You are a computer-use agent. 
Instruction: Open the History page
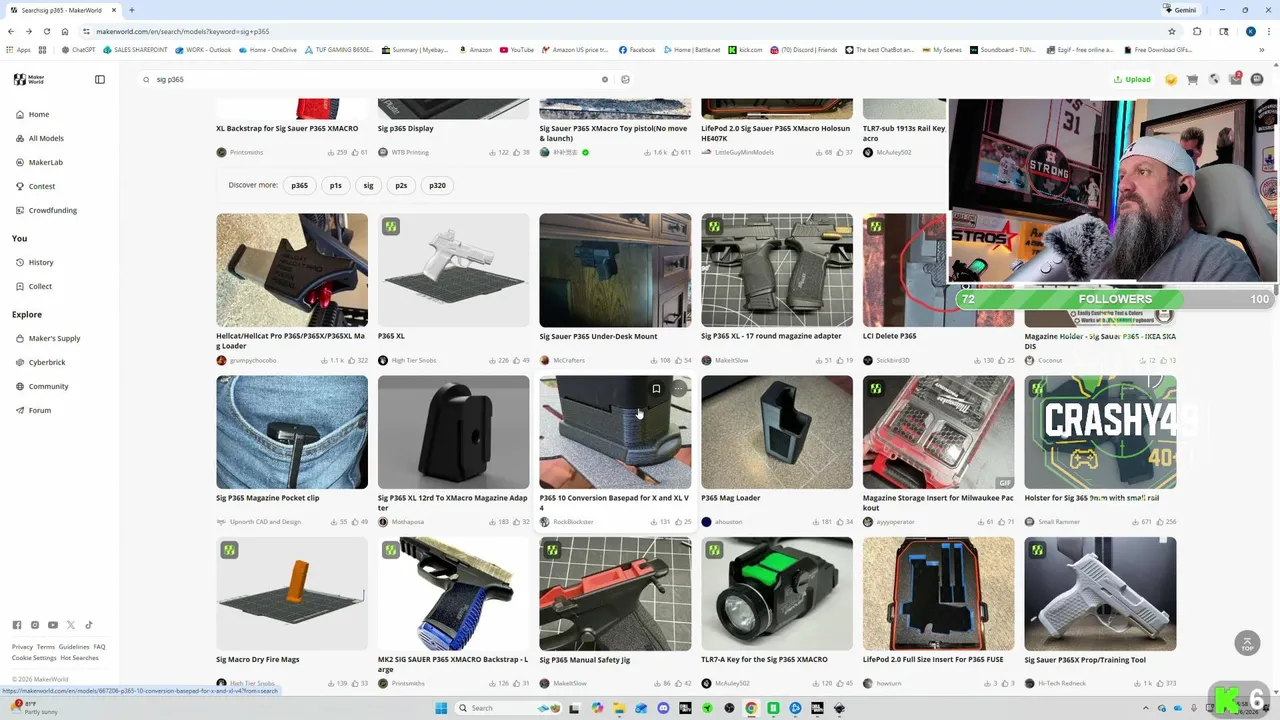coord(41,262)
